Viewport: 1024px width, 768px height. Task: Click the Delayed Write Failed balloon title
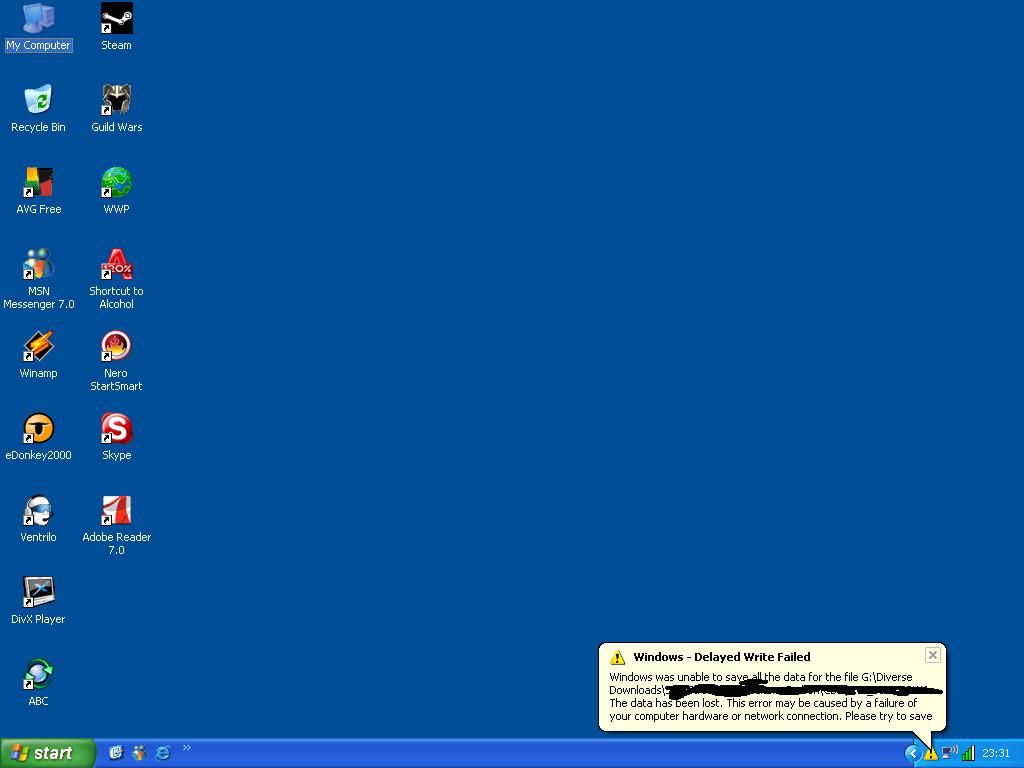point(722,657)
